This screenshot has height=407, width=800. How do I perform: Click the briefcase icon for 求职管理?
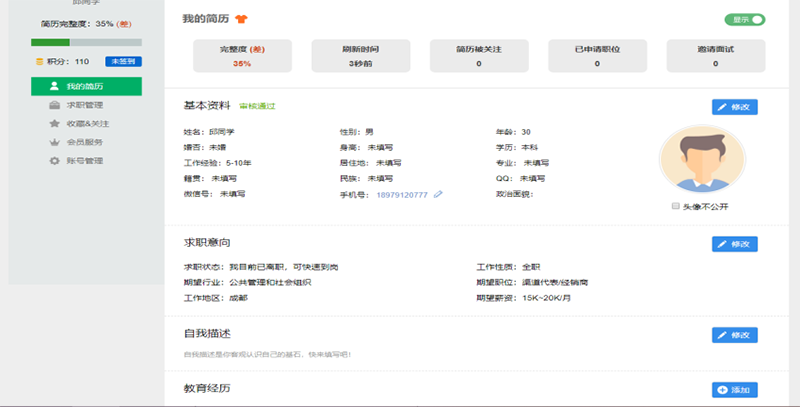(54, 105)
